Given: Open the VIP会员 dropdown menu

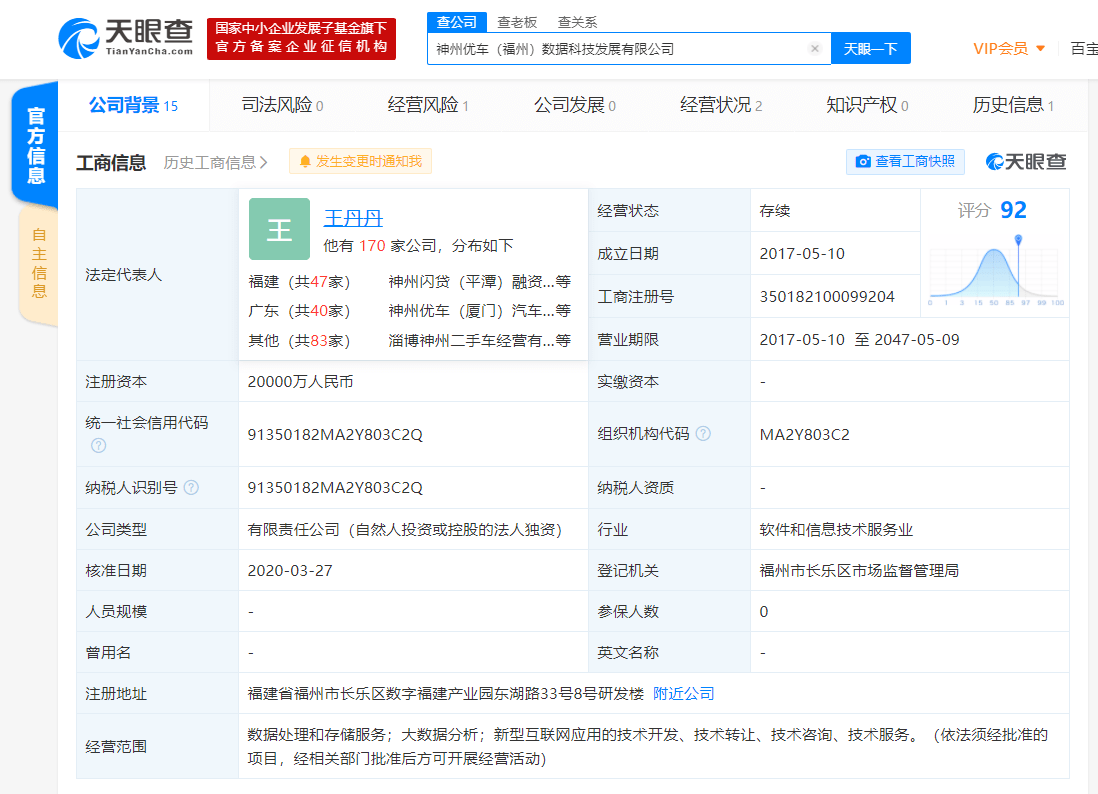Looking at the screenshot, I should [x=1009, y=48].
